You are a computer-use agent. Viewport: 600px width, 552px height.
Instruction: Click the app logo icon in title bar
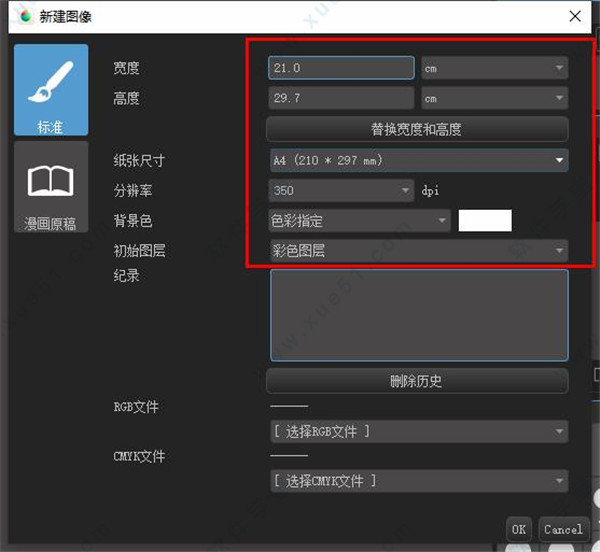coord(26,16)
